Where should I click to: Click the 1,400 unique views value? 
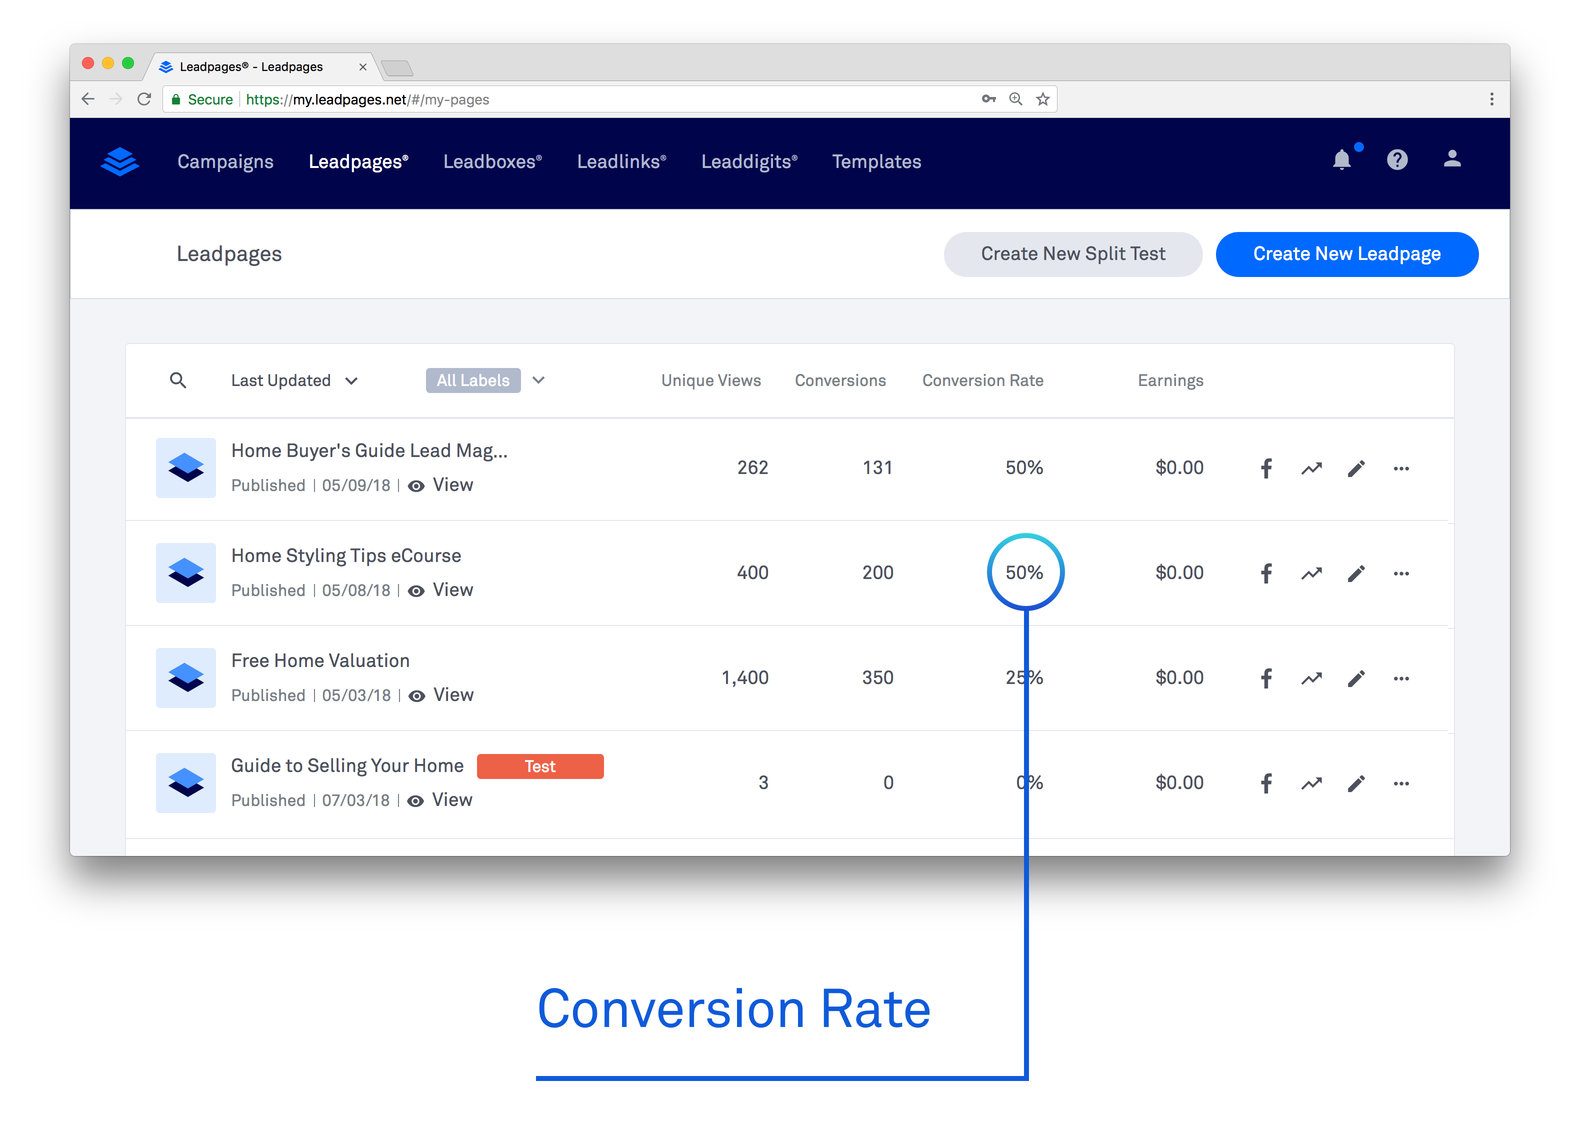[x=745, y=678]
